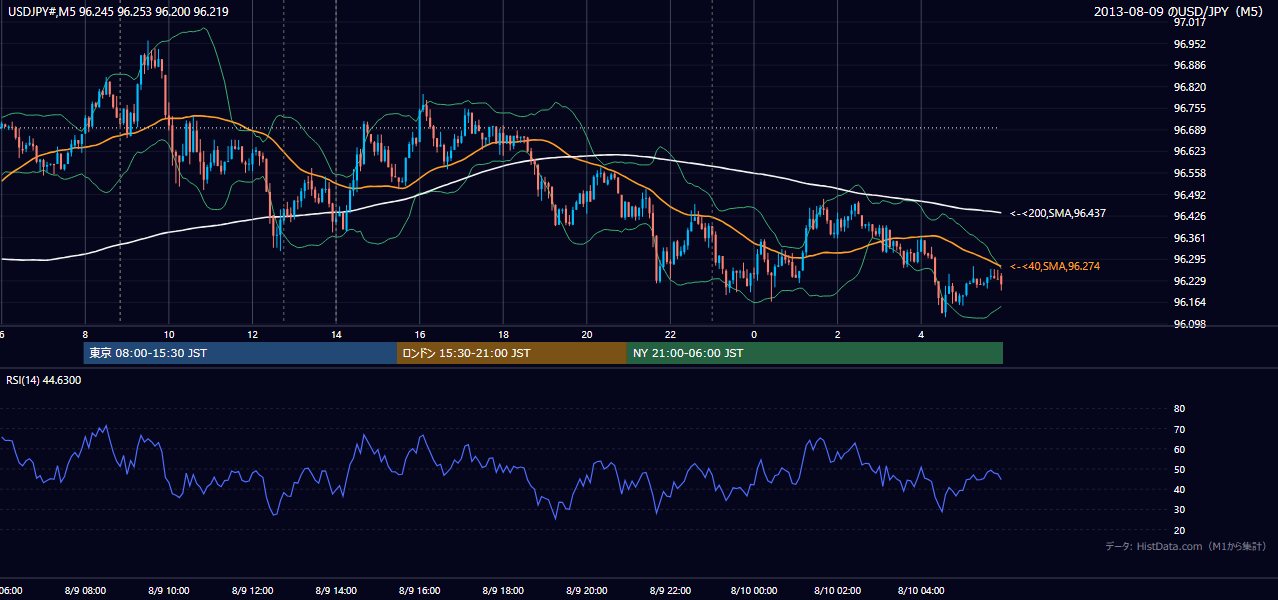Click the RSI scale value 40
This screenshot has width=1278, height=600.
pyautogui.click(x=1179, y=489)
